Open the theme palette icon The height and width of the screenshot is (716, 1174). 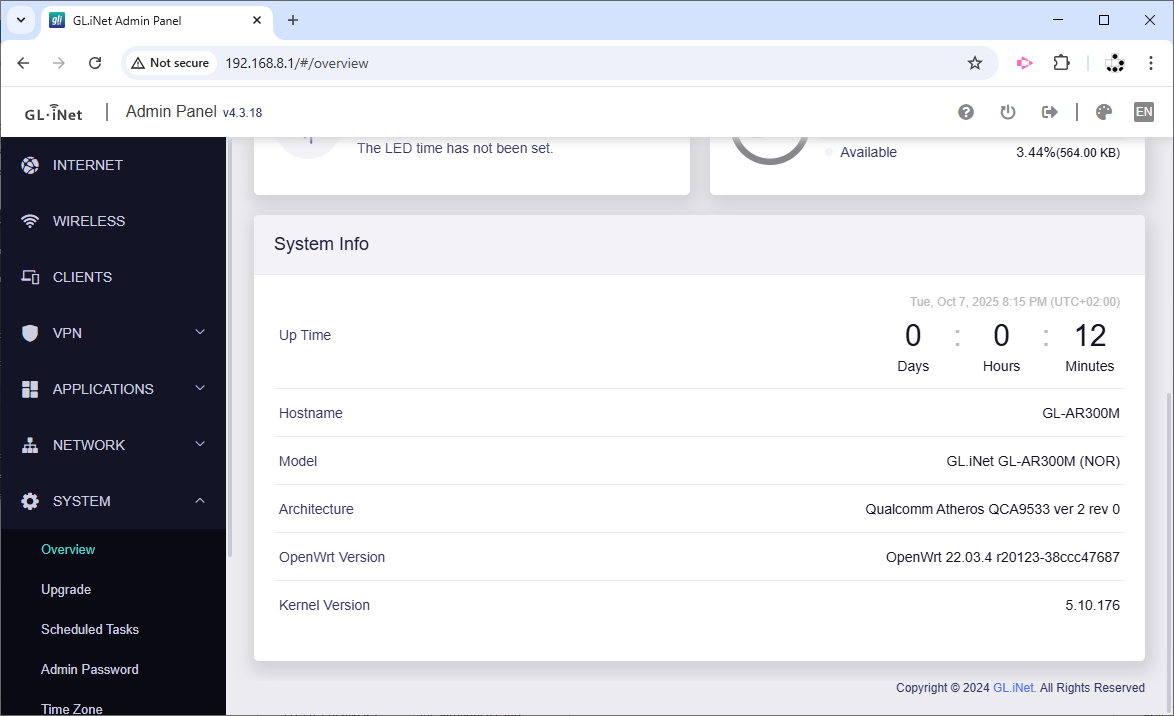click(x=1104, y=112)
